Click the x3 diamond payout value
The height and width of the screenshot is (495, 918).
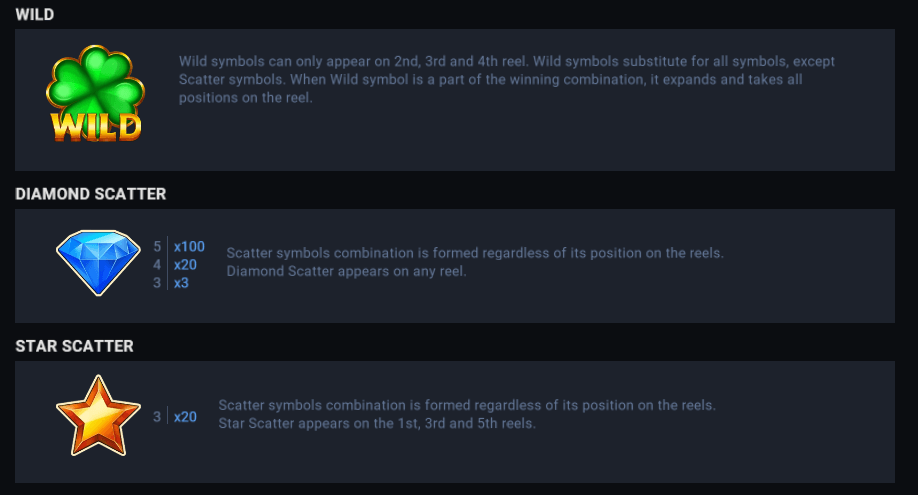pyautogui.click(x=181, y=283)
